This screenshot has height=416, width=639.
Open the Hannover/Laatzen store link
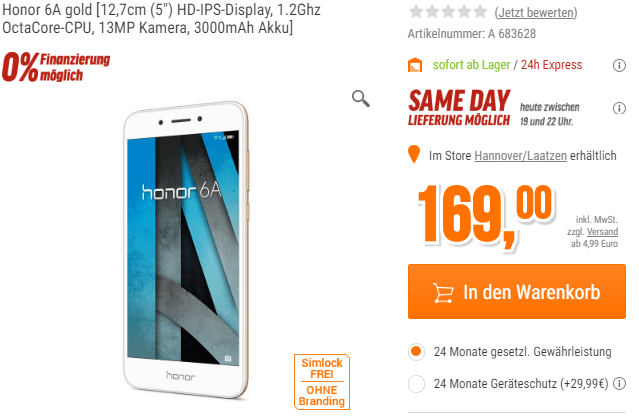click(520, 156)
